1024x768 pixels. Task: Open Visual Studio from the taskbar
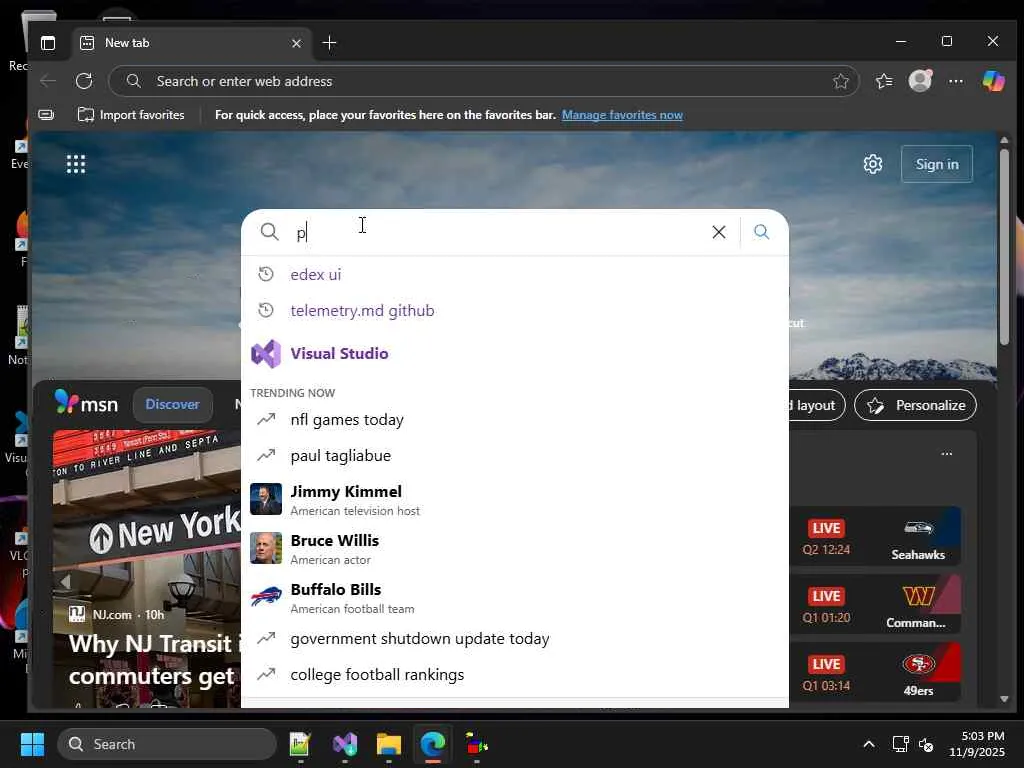point(345,744)
